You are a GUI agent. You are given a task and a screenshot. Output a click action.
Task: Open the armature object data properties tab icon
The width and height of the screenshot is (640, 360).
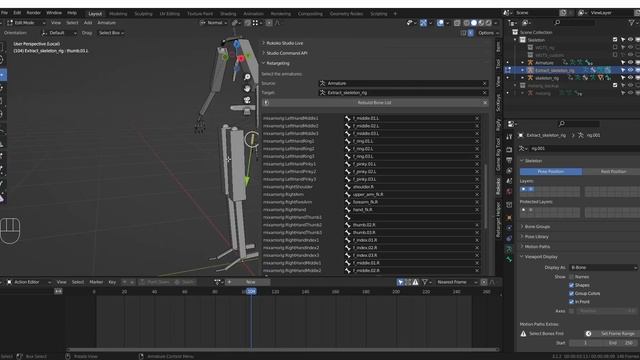tap(509, 249)
